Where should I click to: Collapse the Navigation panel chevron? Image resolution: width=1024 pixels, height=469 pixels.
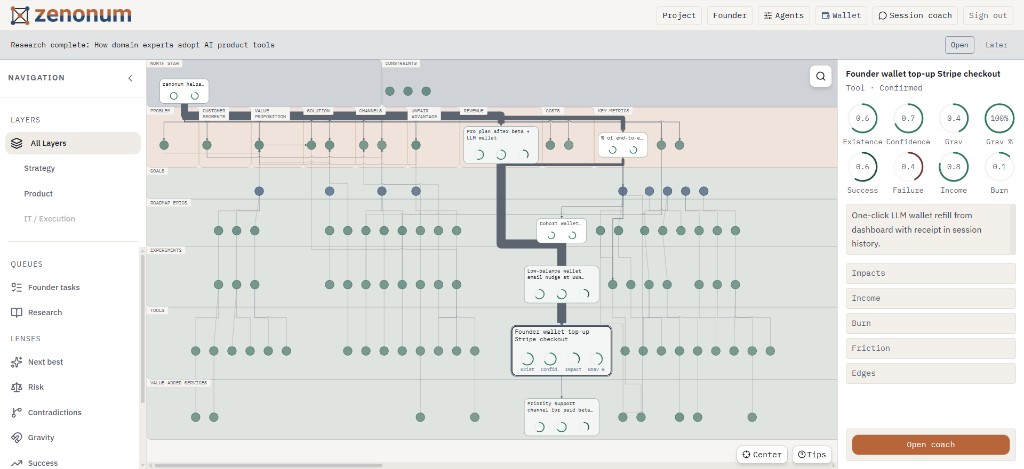coord(130,78)
